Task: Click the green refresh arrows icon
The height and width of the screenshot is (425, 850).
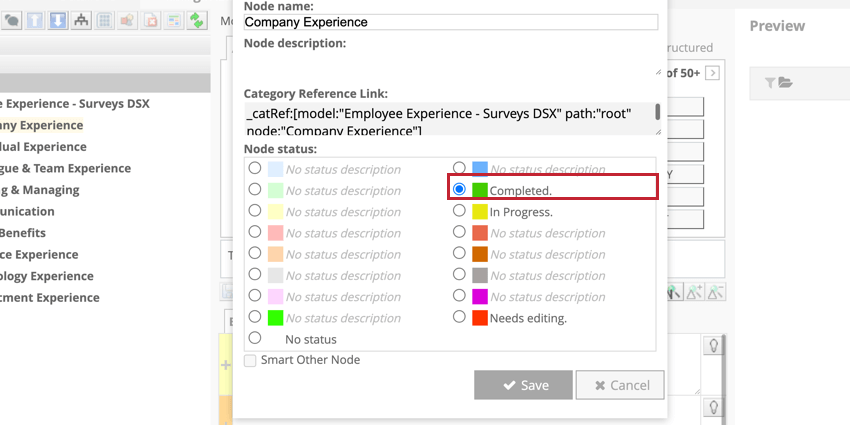Action: click(x=197, y=21)
